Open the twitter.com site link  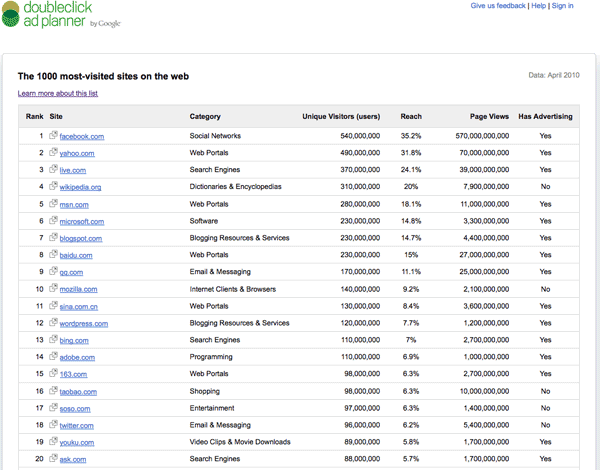[77, 425]
